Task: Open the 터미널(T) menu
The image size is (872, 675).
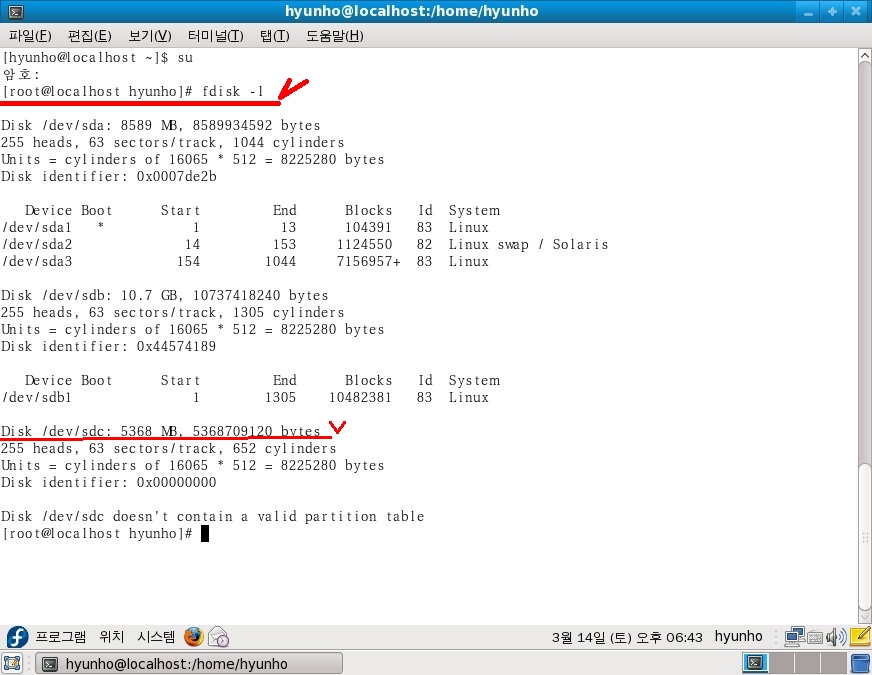Action: click(215, 36)
